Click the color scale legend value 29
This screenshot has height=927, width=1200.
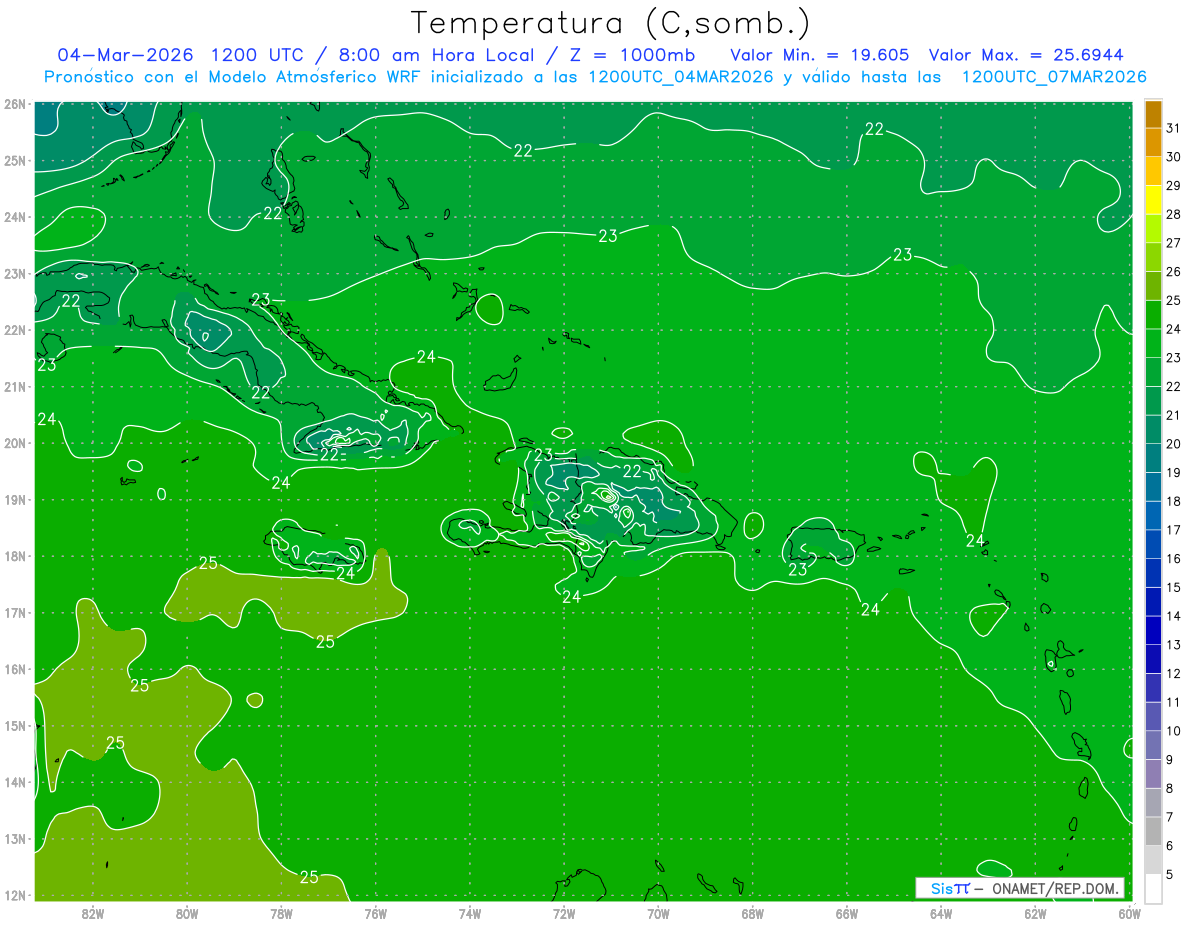pos(1174,186)
